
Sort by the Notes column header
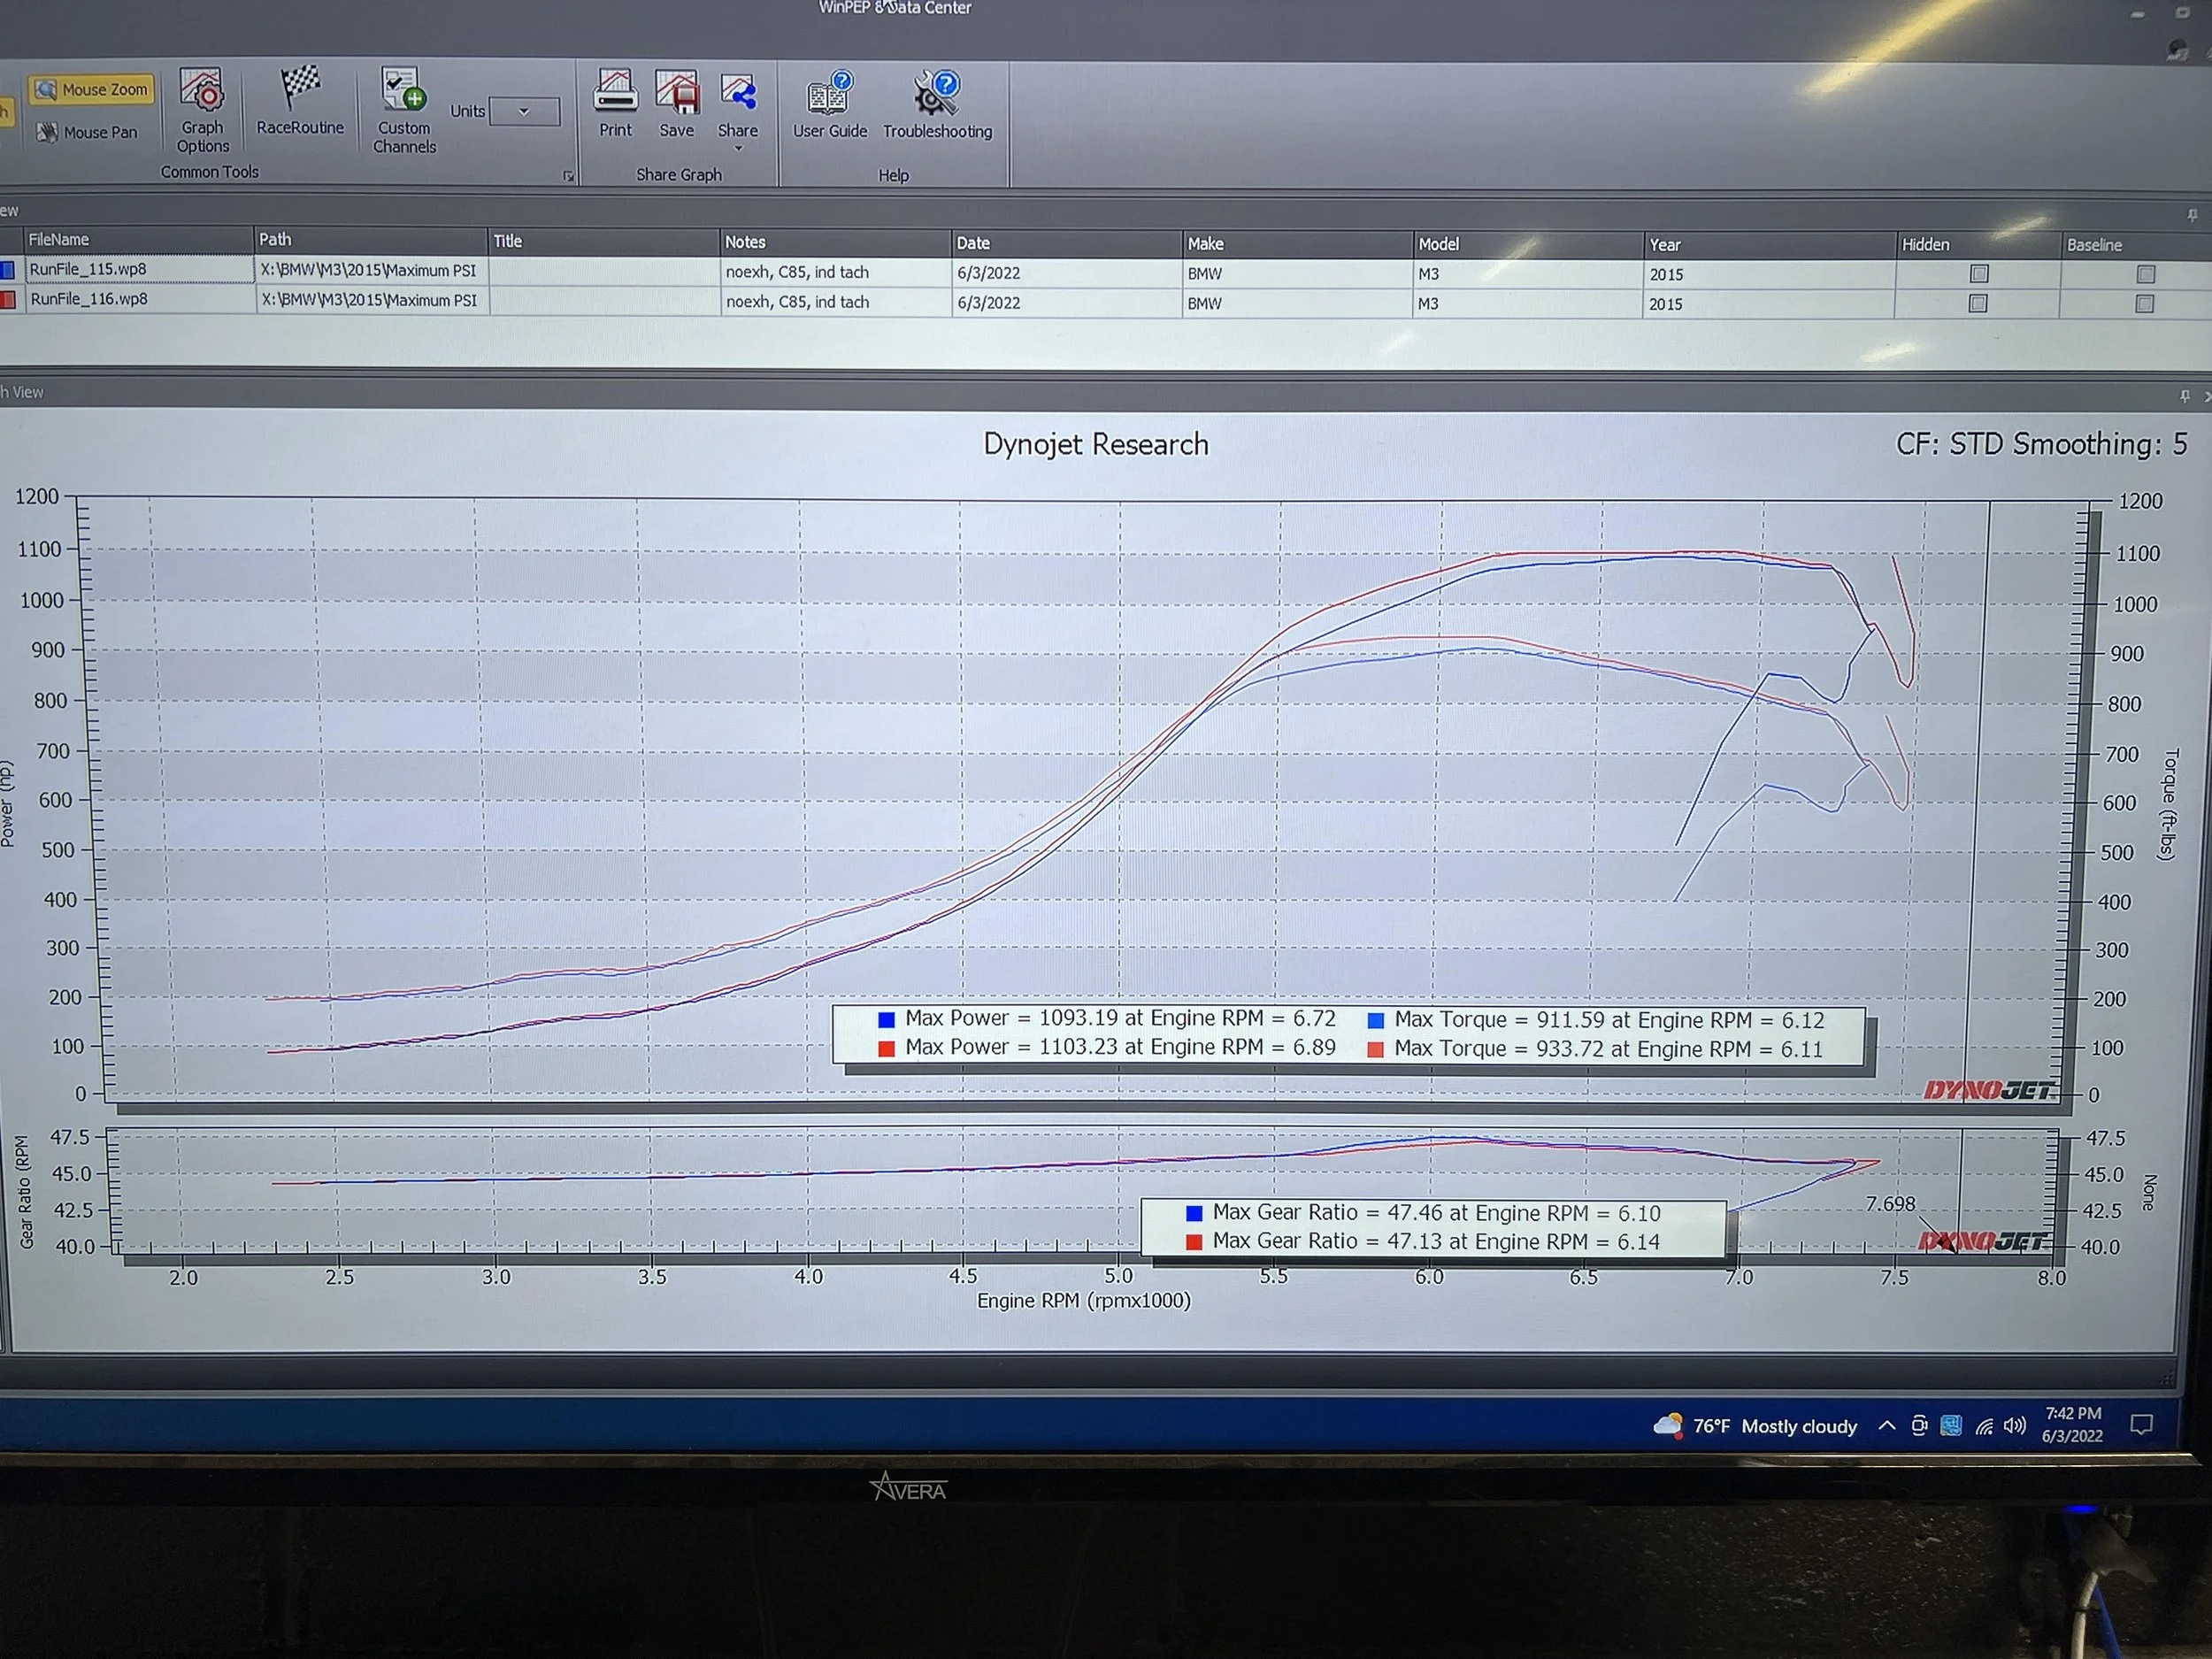[834, 242]
